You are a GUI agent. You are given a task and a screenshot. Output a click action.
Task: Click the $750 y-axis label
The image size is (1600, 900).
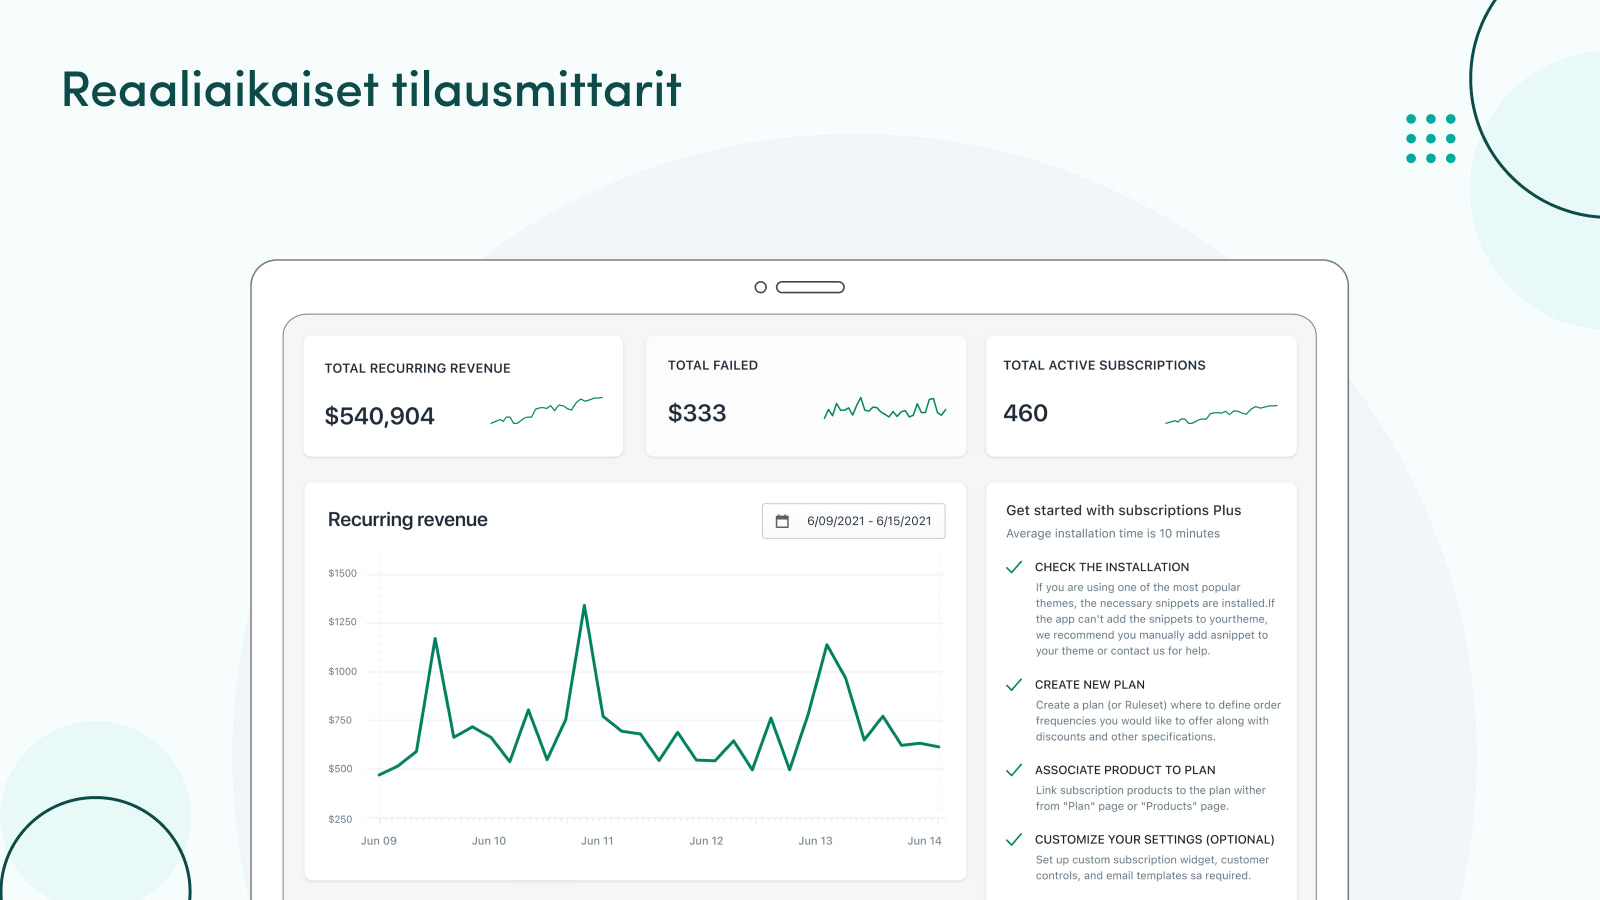coord(340,720)
